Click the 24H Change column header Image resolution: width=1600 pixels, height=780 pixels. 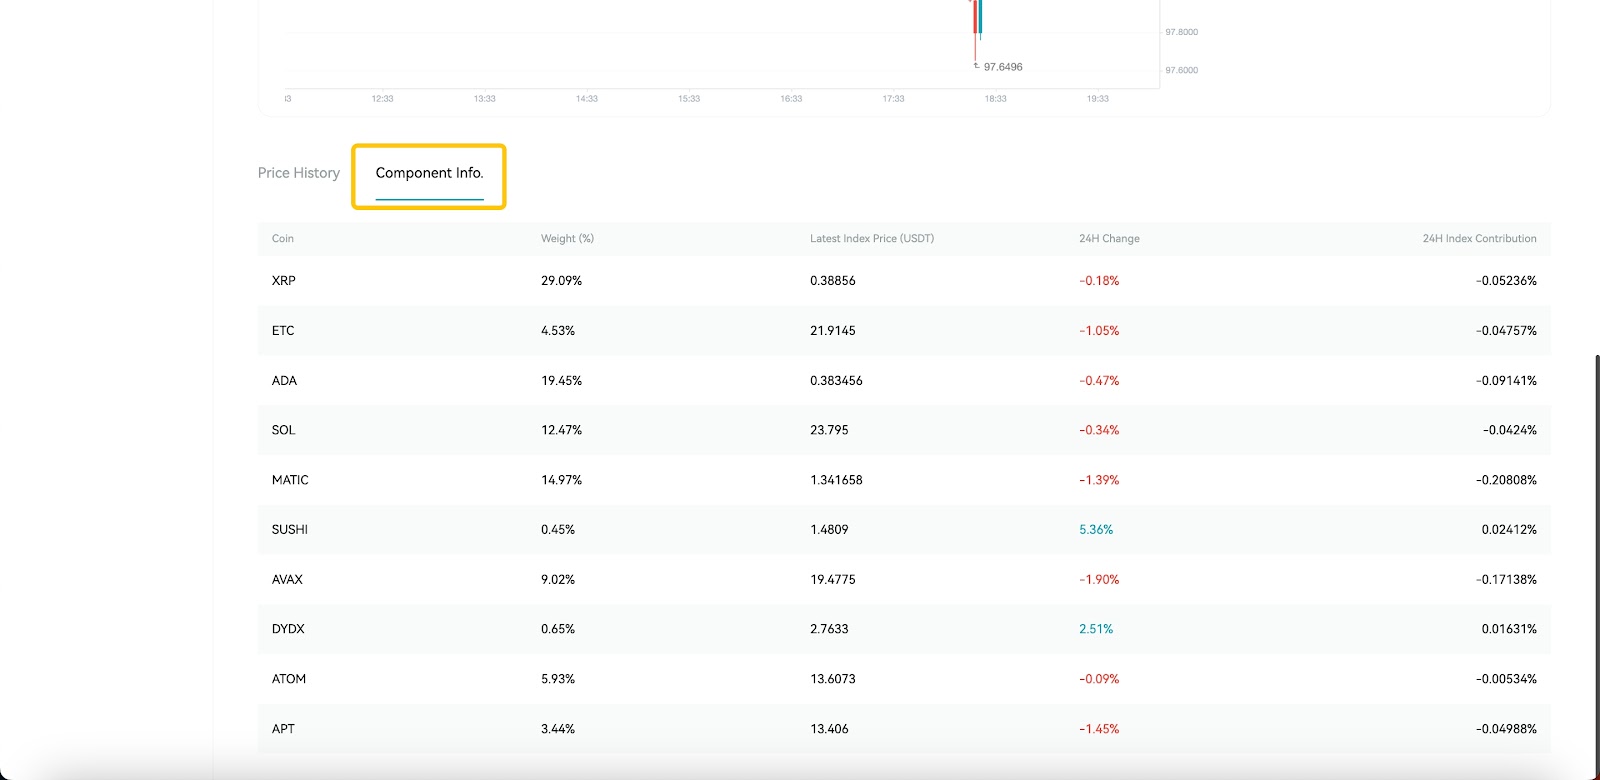(1109, 239)
